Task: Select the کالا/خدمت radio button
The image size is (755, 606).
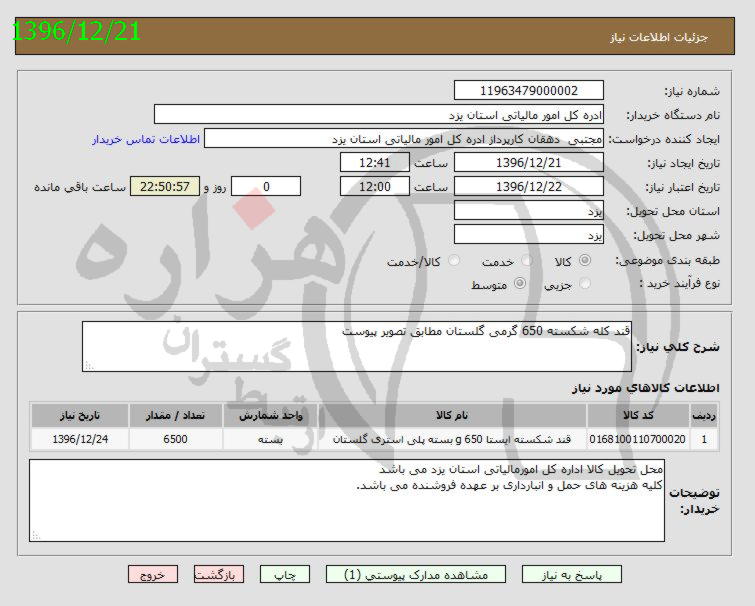Action: tap(454, 260)
